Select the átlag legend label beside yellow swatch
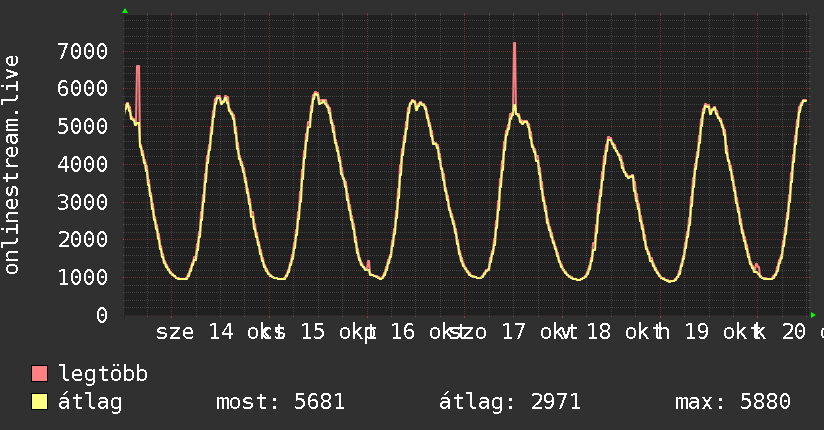The height and width of the screenshot is (430, 824). click(90, 402)
